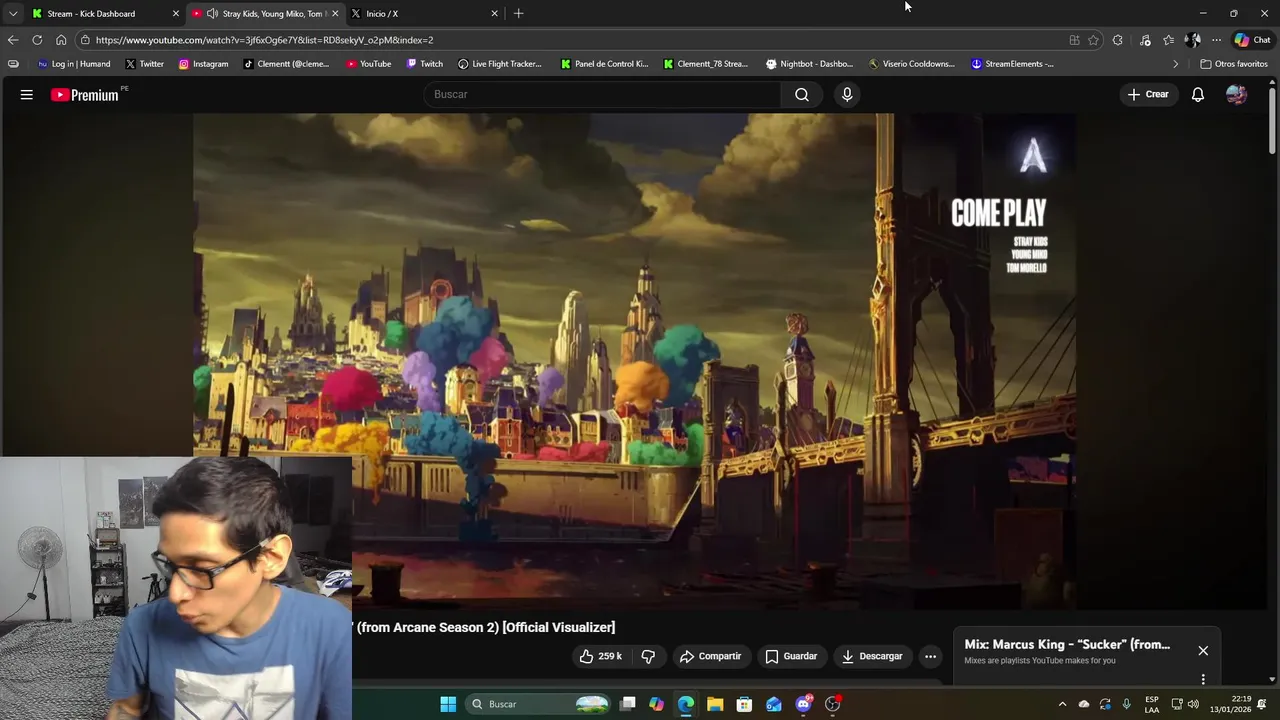Focus the YouTube Buscar search field
This screenshot has height=720, width=1280.
[x=603, y=94]
